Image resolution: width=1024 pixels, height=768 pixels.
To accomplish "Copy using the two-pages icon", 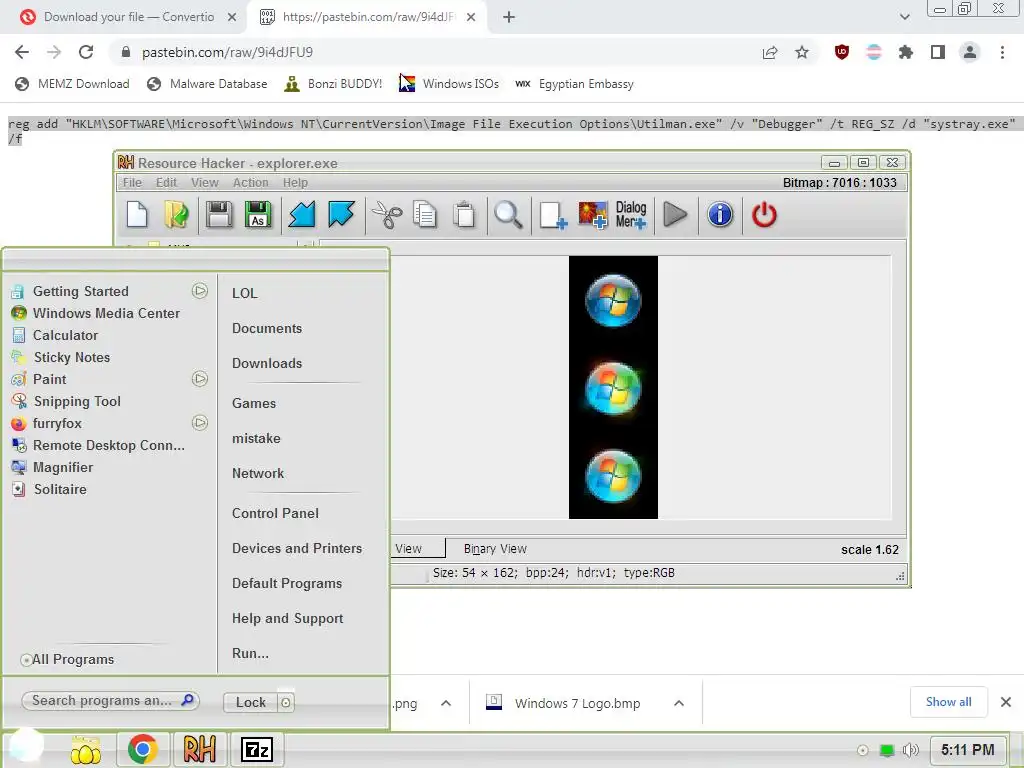I will tap(425, 215).
